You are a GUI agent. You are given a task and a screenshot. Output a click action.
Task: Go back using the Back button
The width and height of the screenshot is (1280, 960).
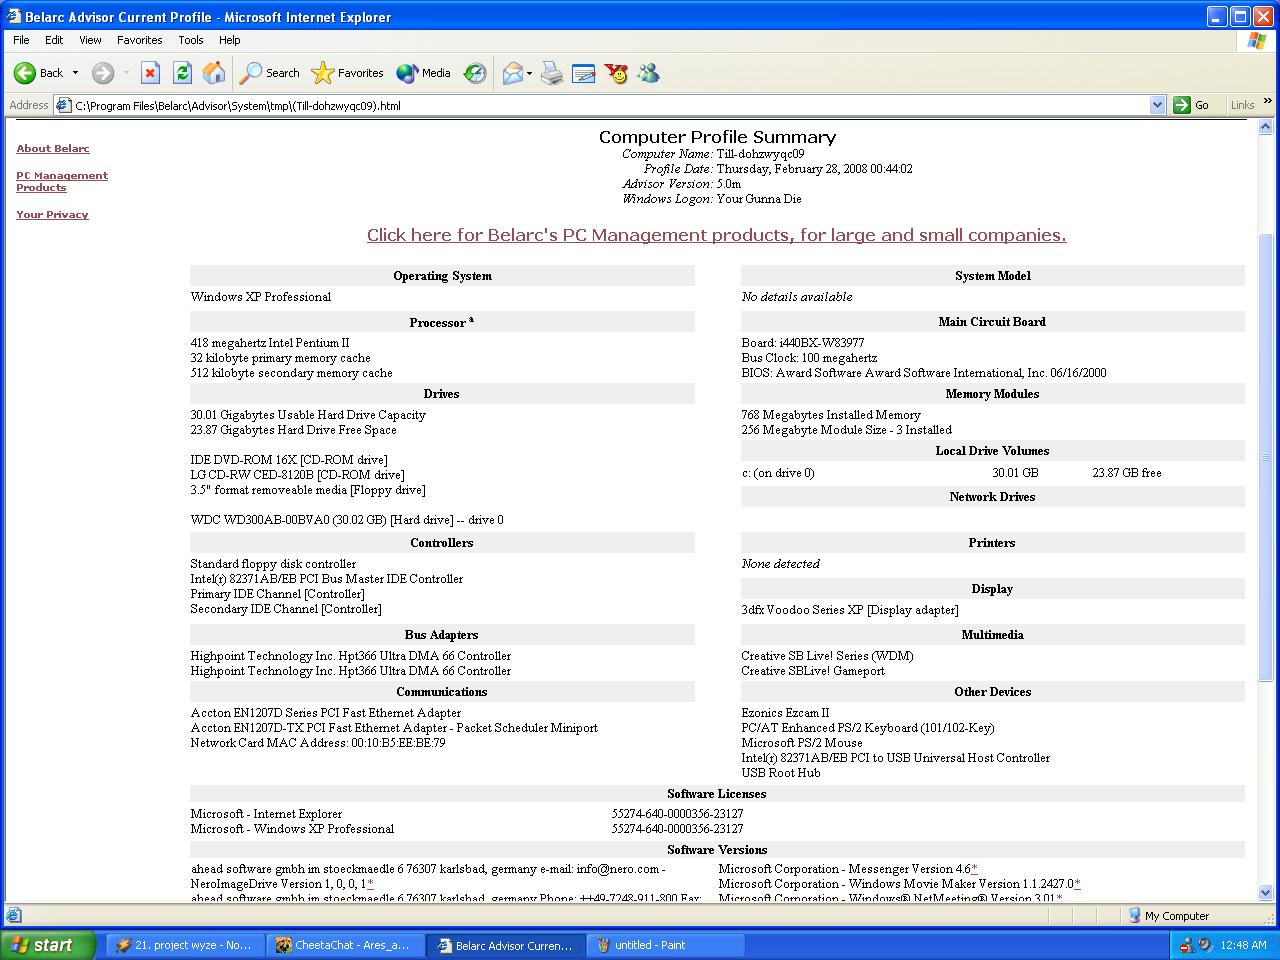point(38,73)
